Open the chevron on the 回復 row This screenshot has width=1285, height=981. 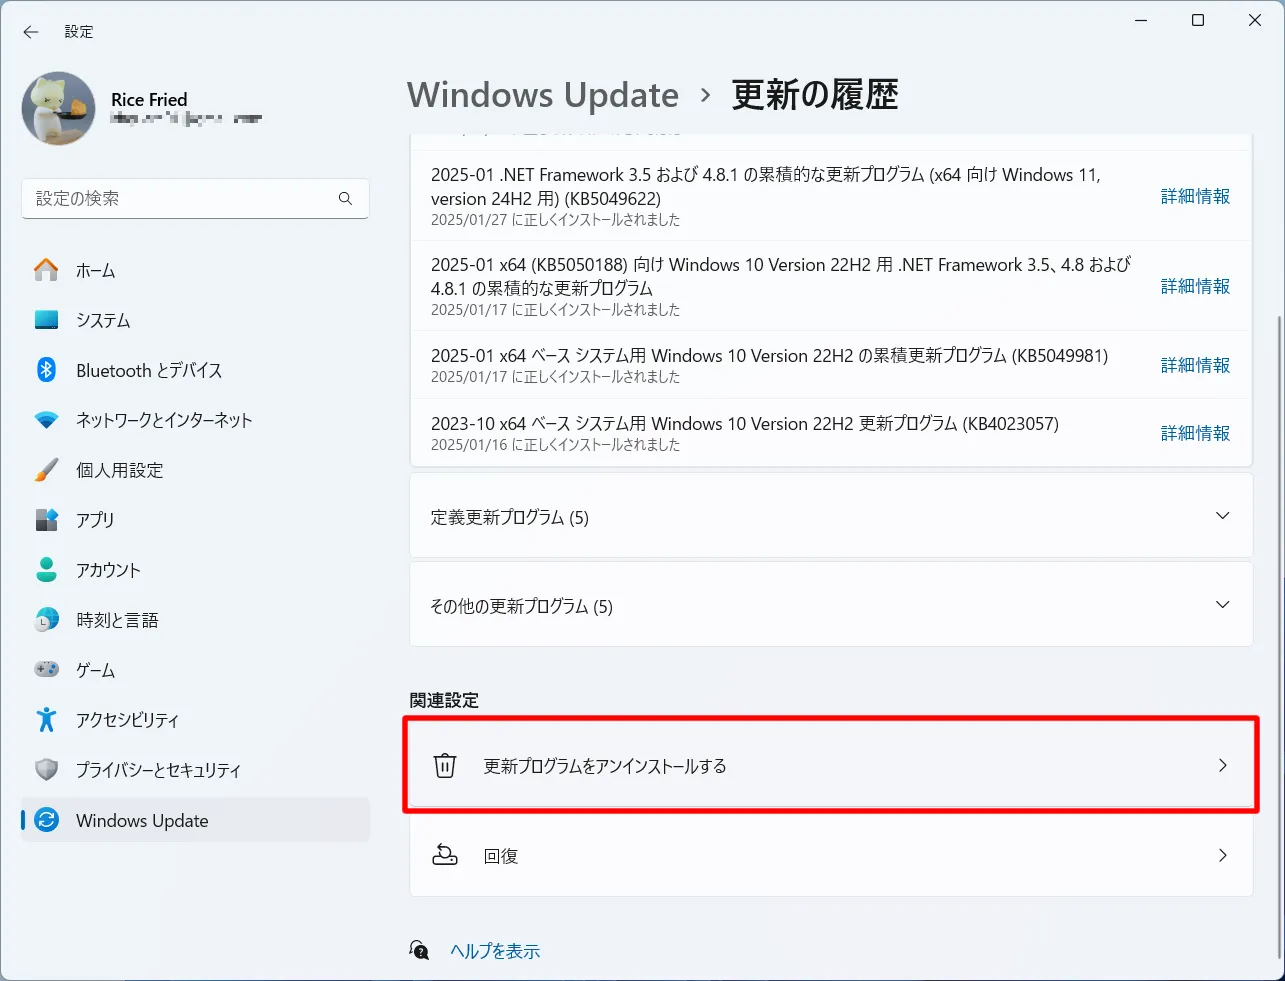click(x=1222, y=855)
